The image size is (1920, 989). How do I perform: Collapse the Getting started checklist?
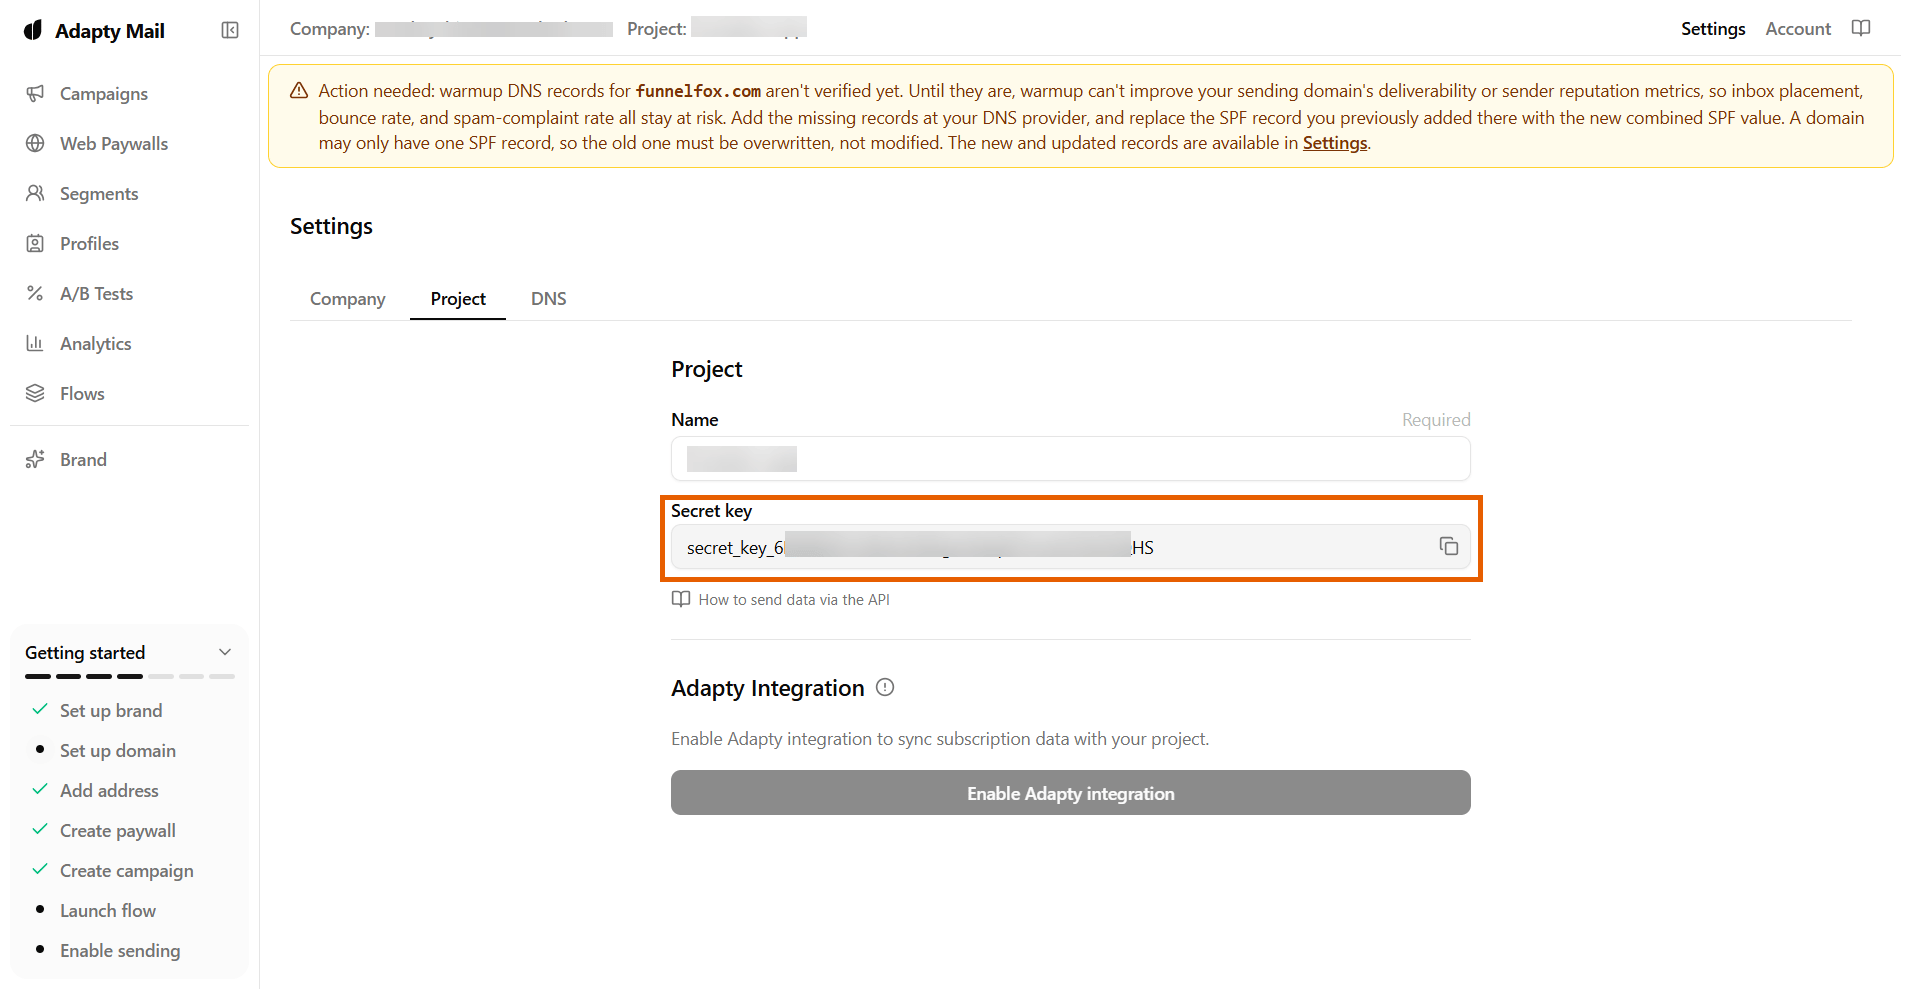coord(225,652)
